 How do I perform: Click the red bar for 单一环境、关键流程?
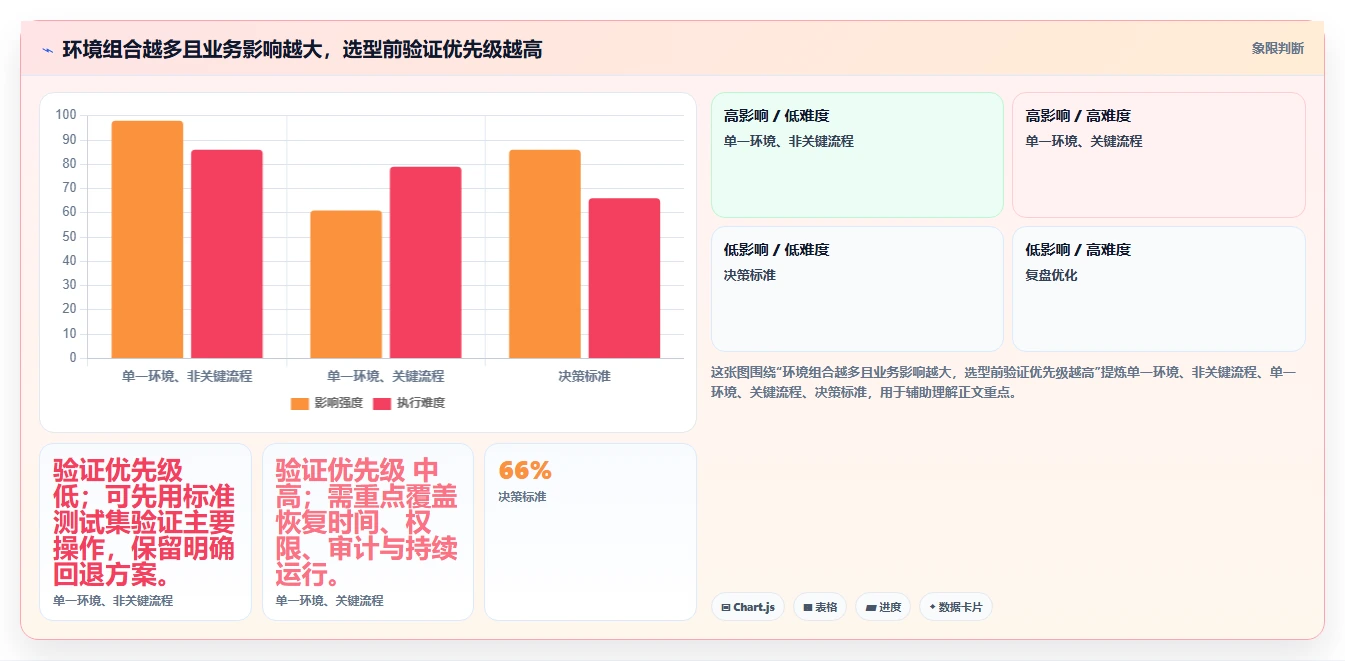point(425,262)
